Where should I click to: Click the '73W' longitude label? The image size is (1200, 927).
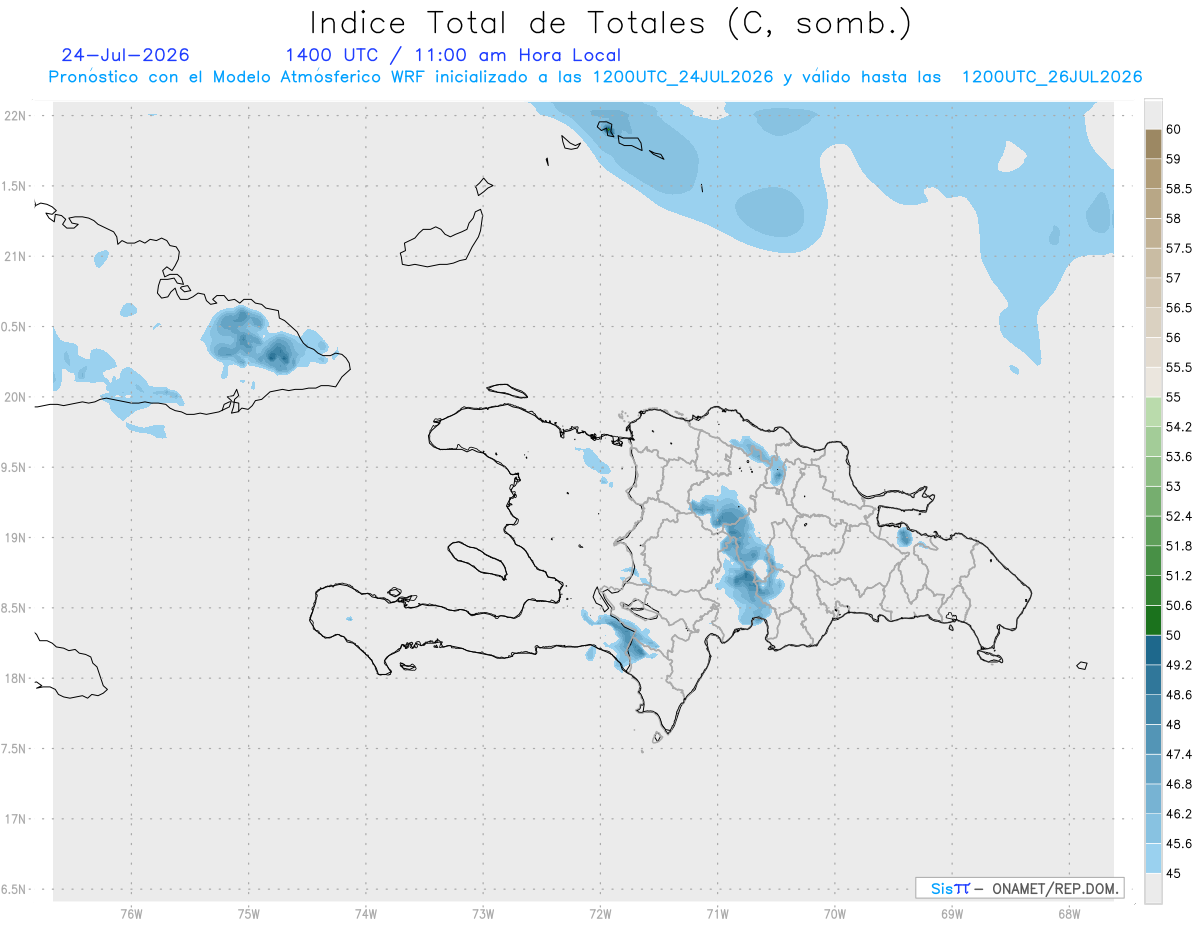pyautogui.click(x=483, y=914)
